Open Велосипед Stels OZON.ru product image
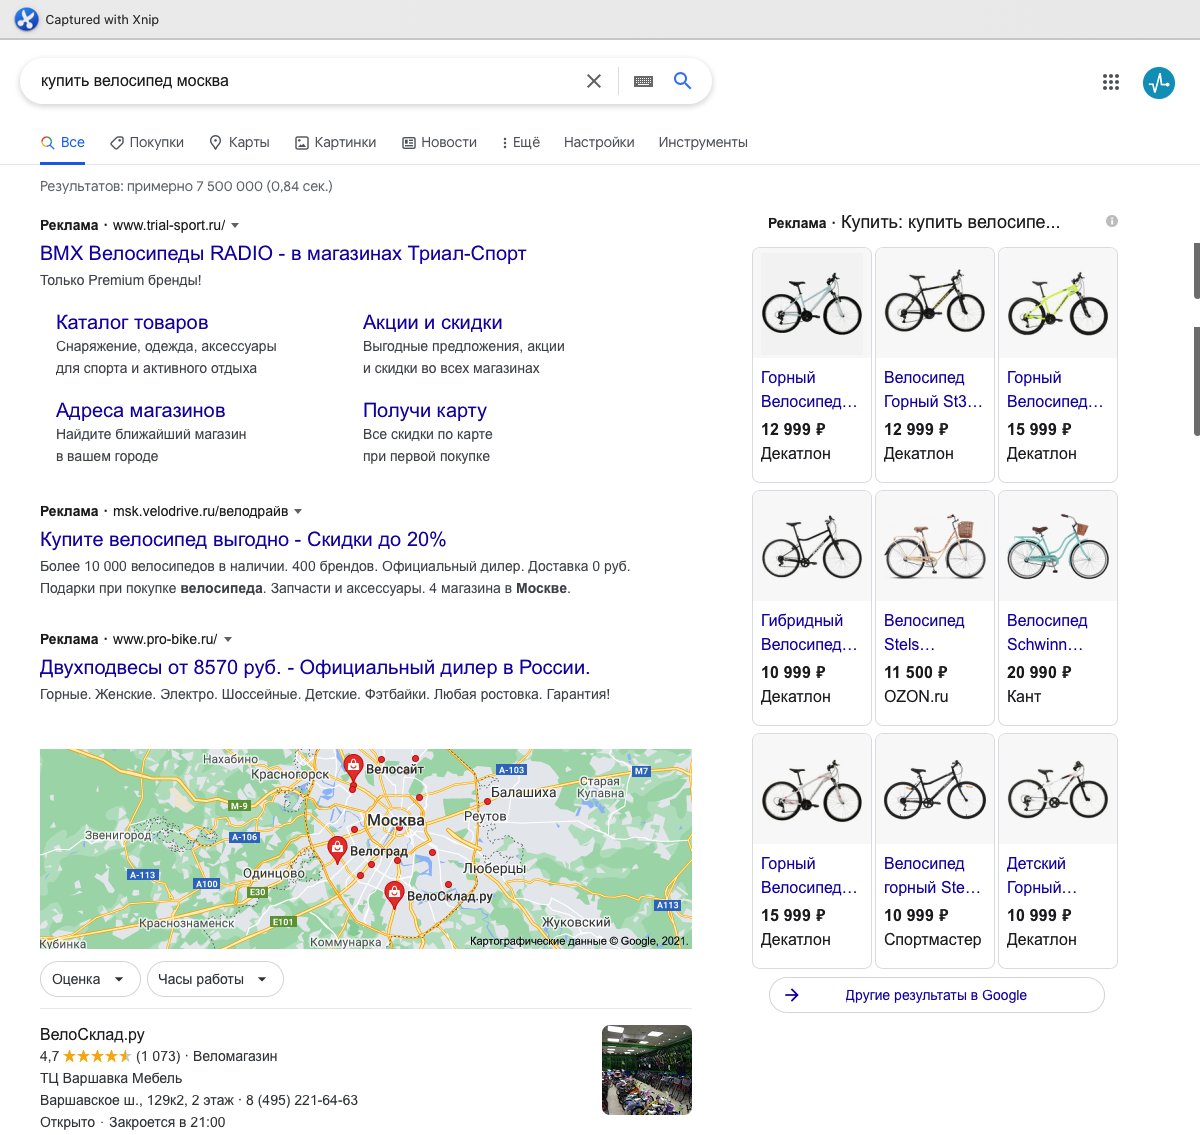 935,547
